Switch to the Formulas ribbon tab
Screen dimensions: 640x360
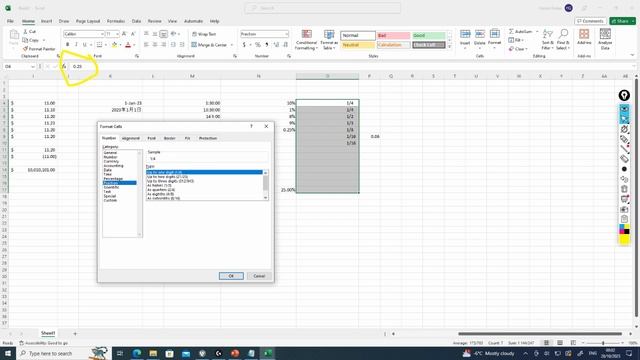(116, 21)
